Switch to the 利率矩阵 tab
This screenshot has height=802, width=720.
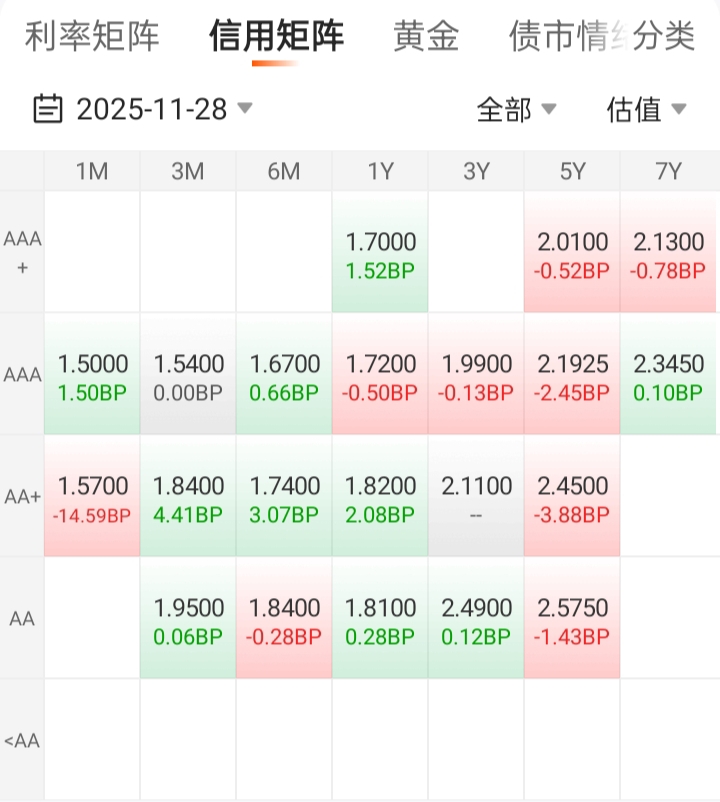coord(92,37)
